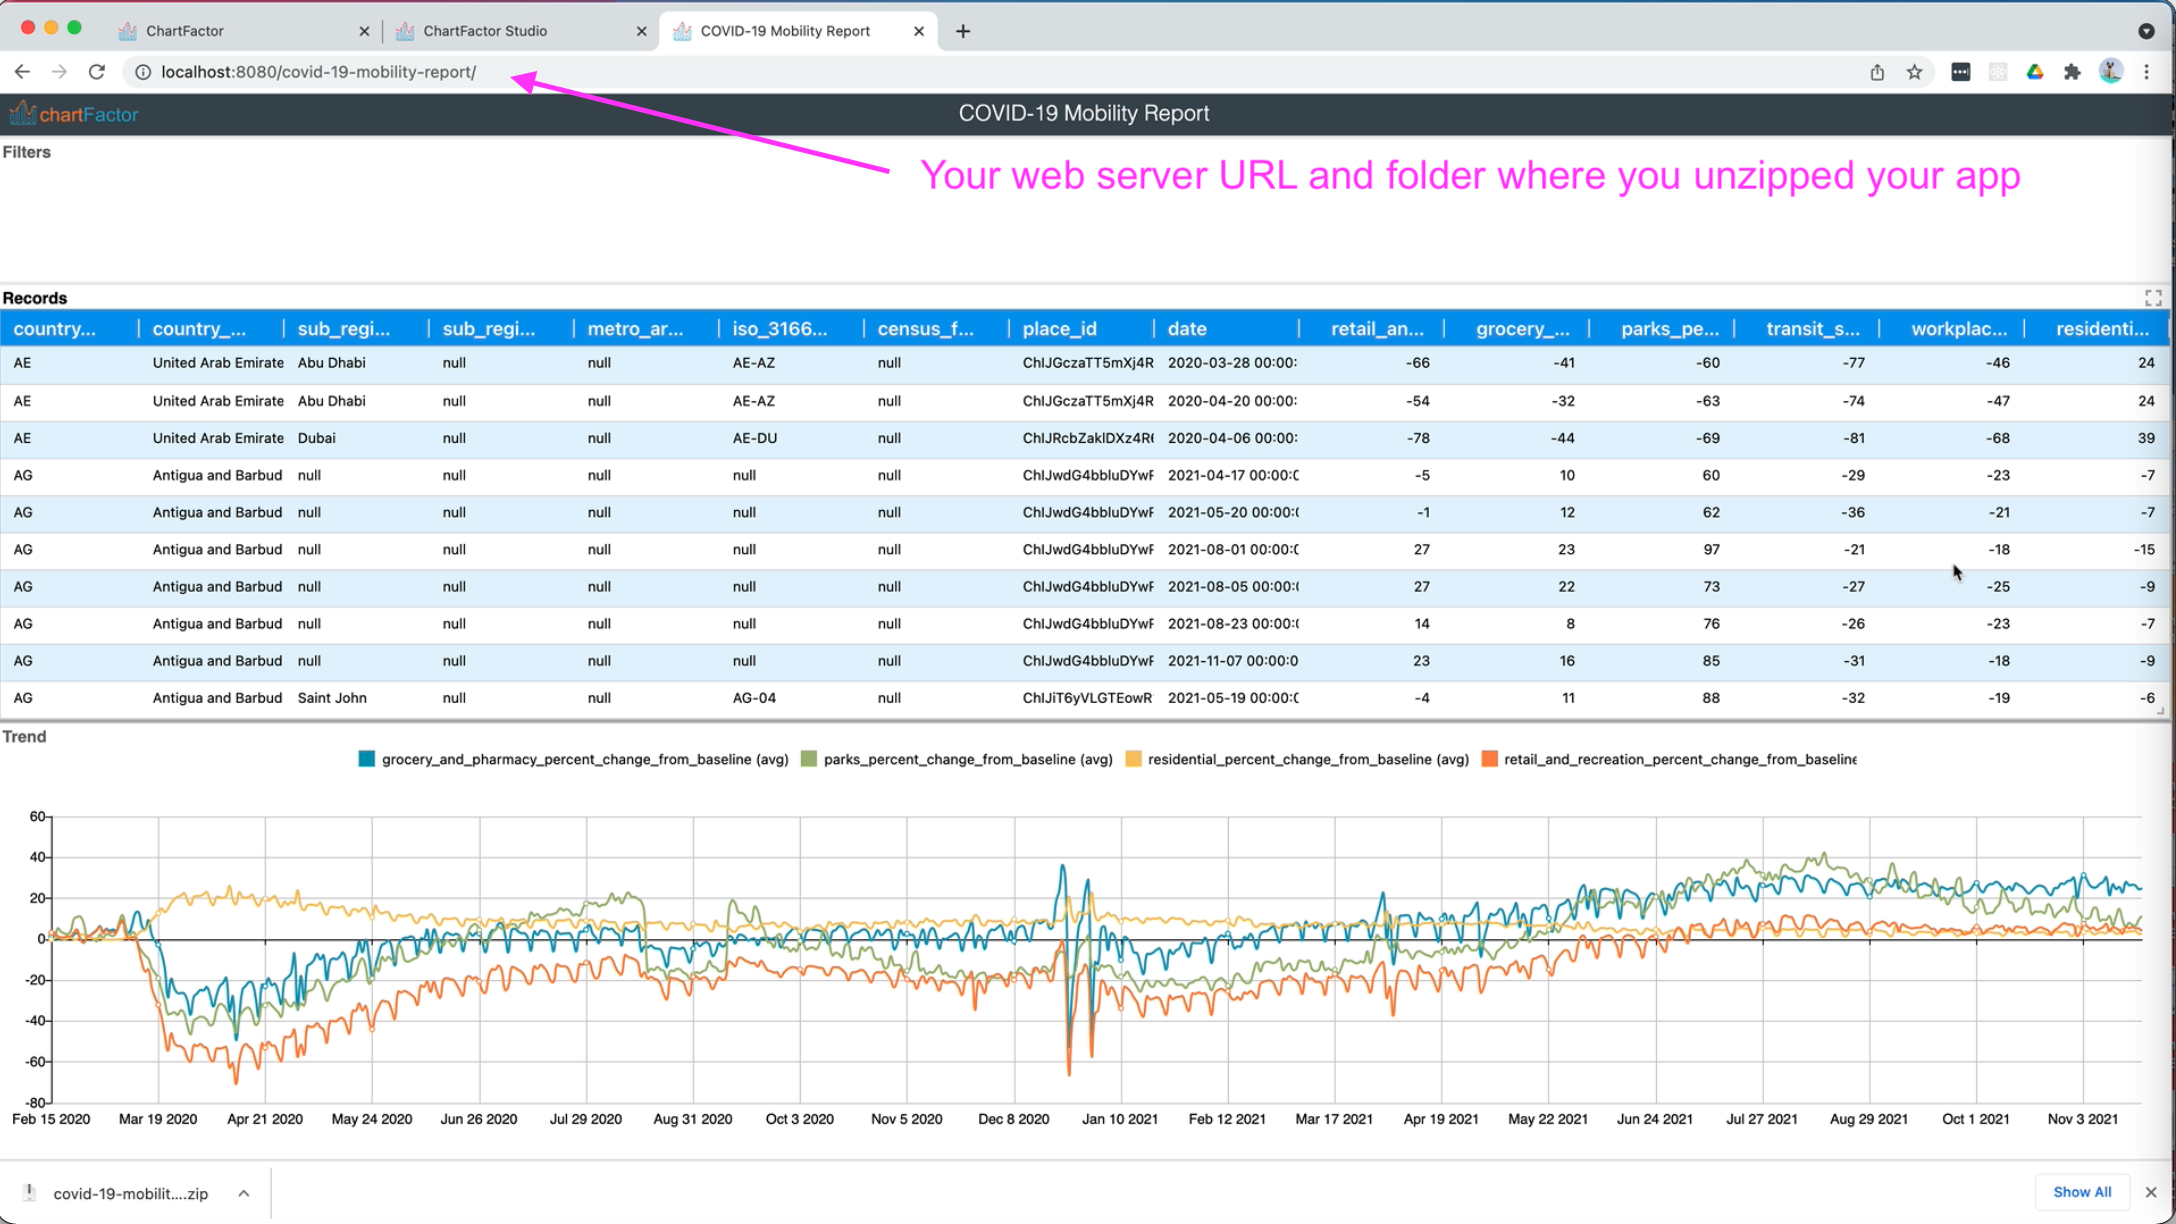Open the tab search dropdown arrow
The width and height of the screenshot is (2176, 1224).
pos(2146,31)
